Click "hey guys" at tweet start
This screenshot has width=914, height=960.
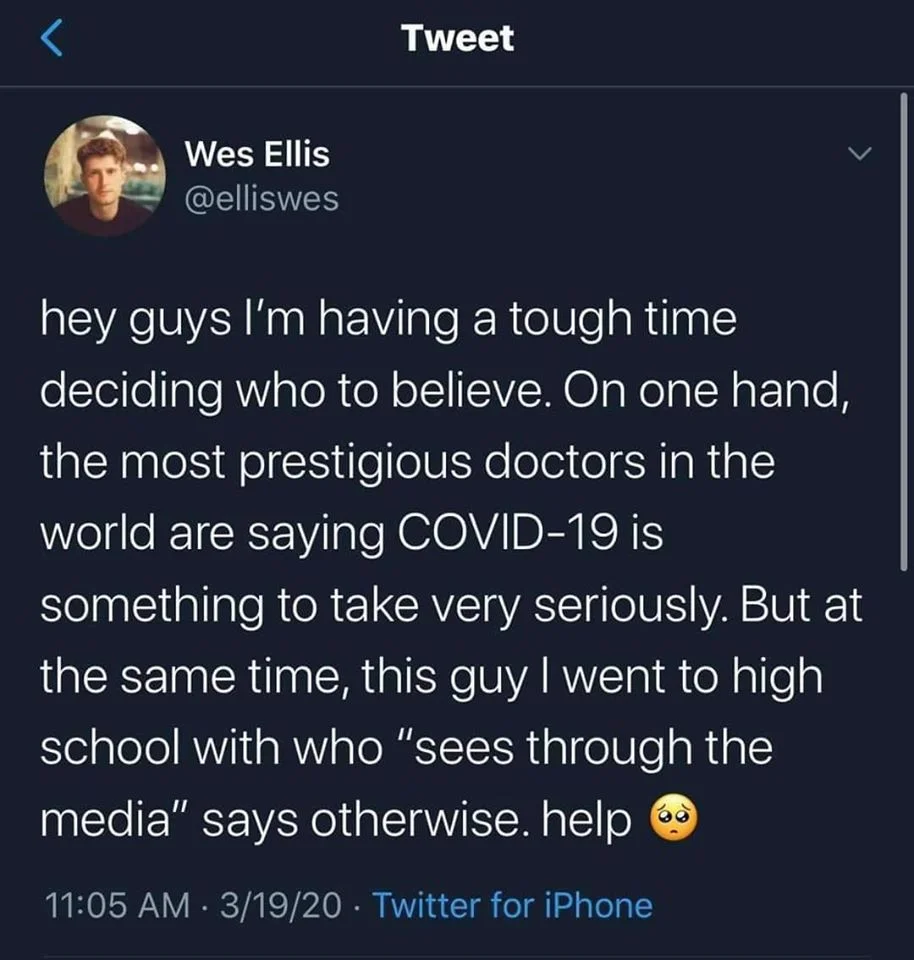135,320
